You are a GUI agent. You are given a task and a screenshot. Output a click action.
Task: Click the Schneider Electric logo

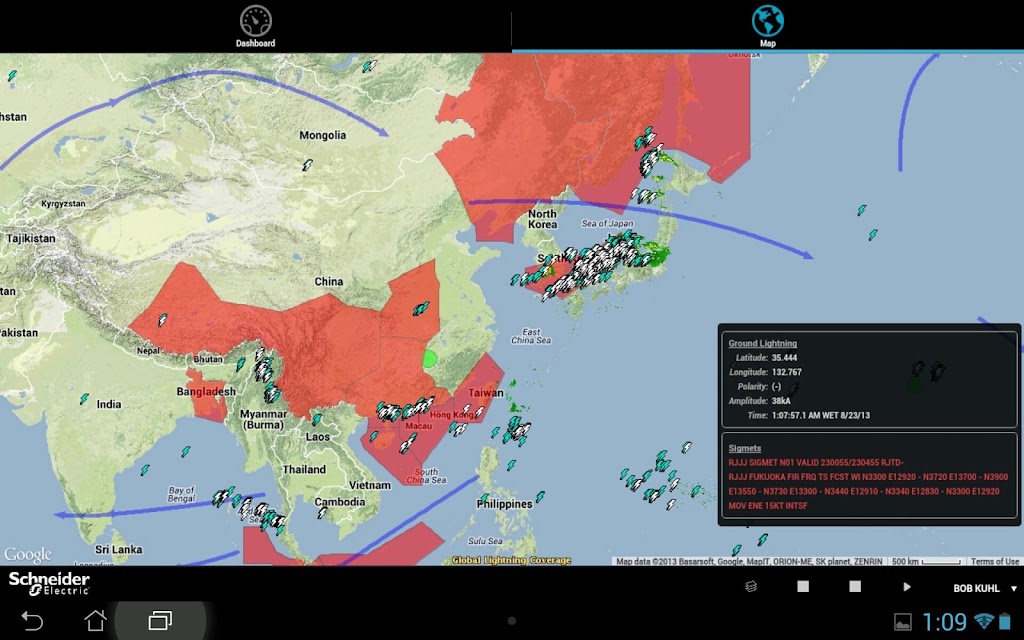49,584
